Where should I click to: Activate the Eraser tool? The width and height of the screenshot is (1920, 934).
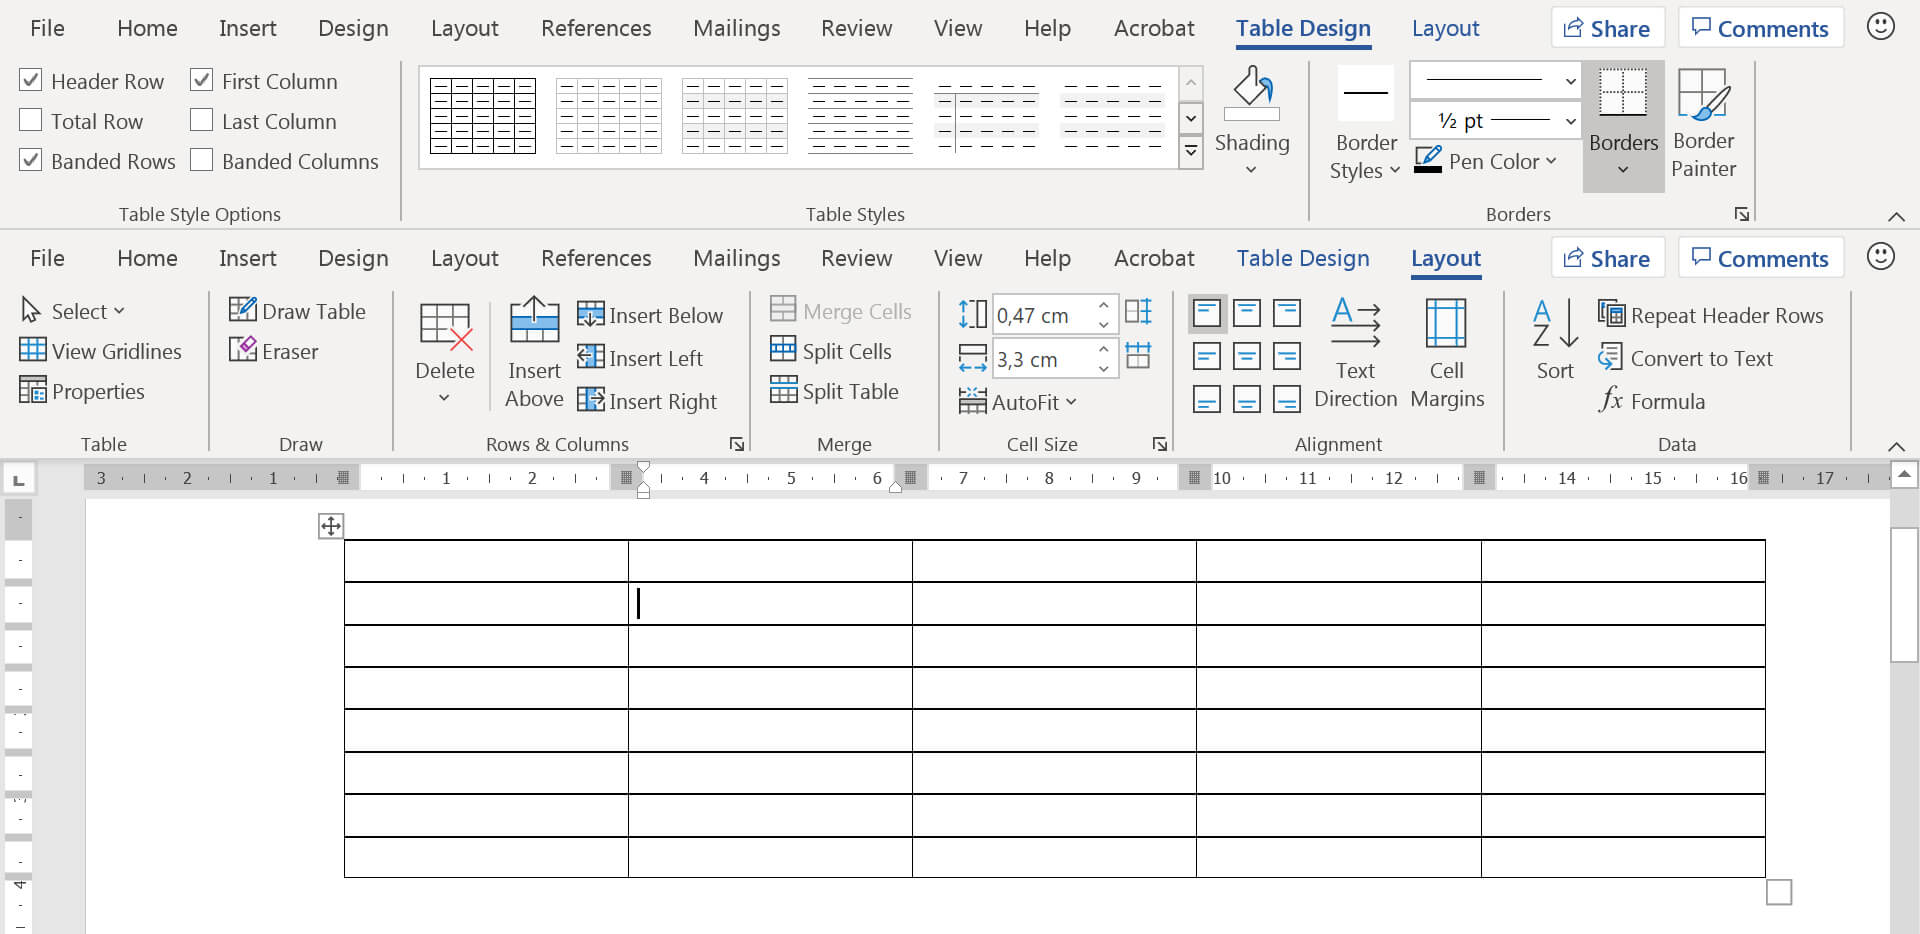coord(273,351)
